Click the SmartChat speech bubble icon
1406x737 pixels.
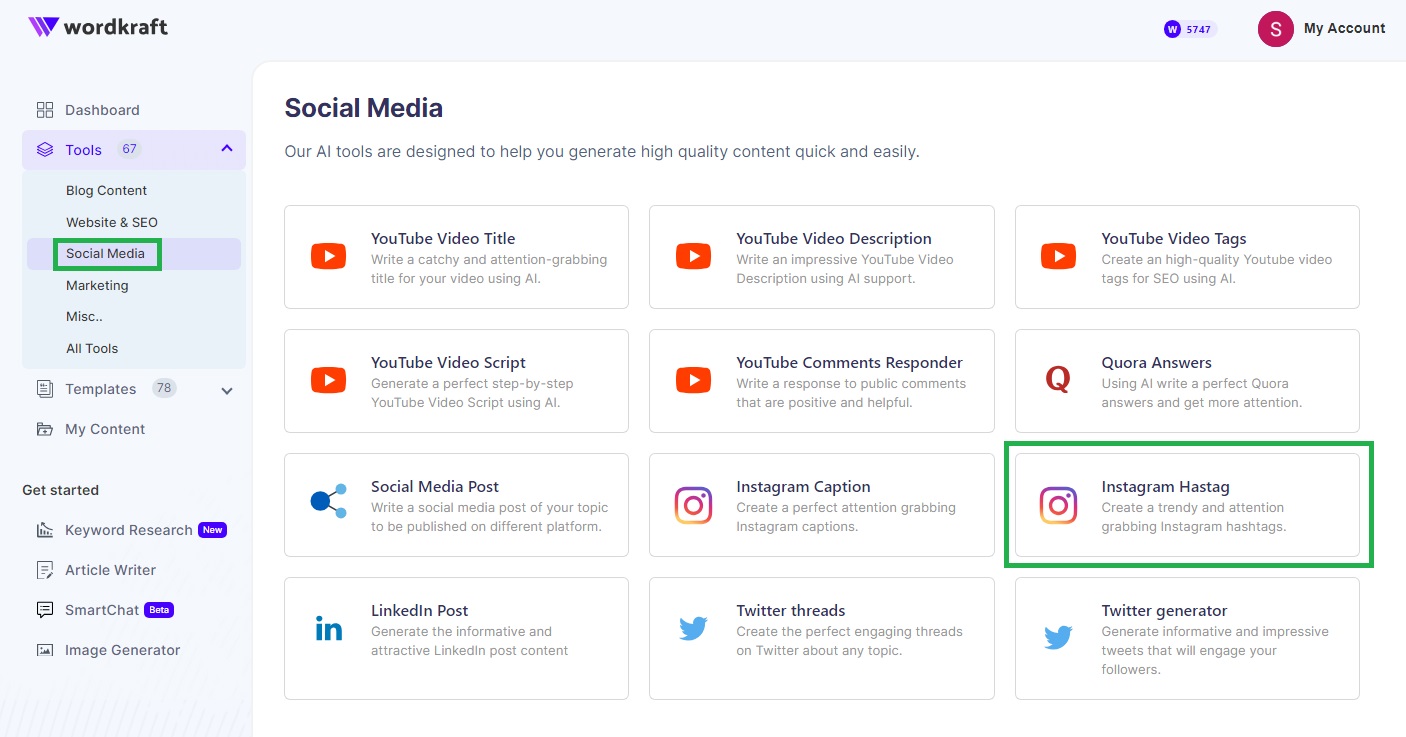click(45, 610)
